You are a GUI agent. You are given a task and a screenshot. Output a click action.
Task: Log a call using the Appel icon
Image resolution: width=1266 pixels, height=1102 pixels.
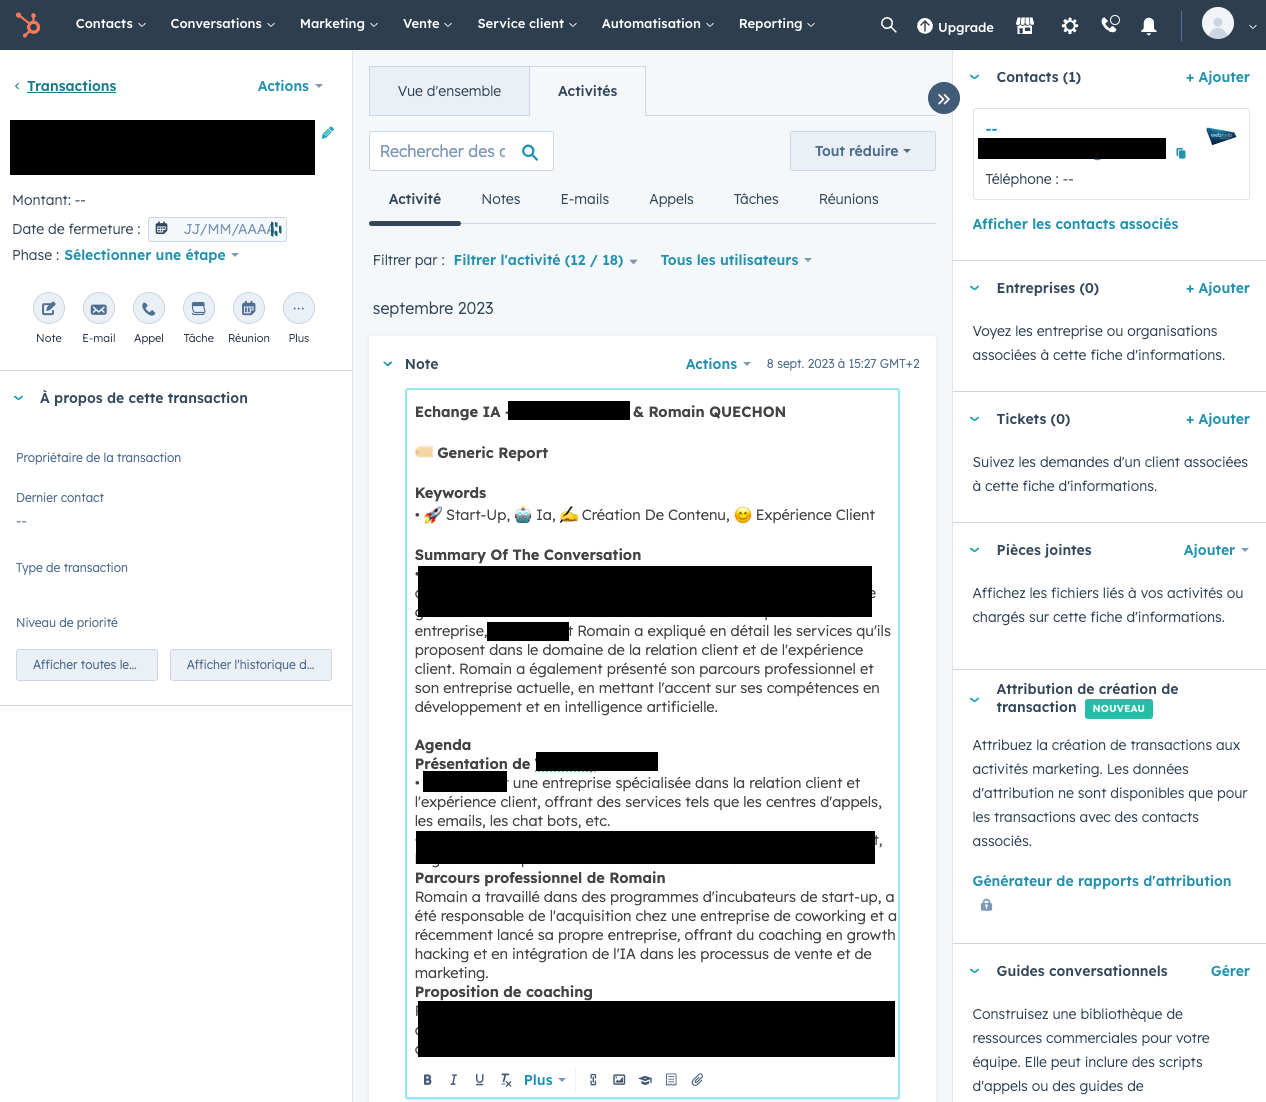(148, 308)
